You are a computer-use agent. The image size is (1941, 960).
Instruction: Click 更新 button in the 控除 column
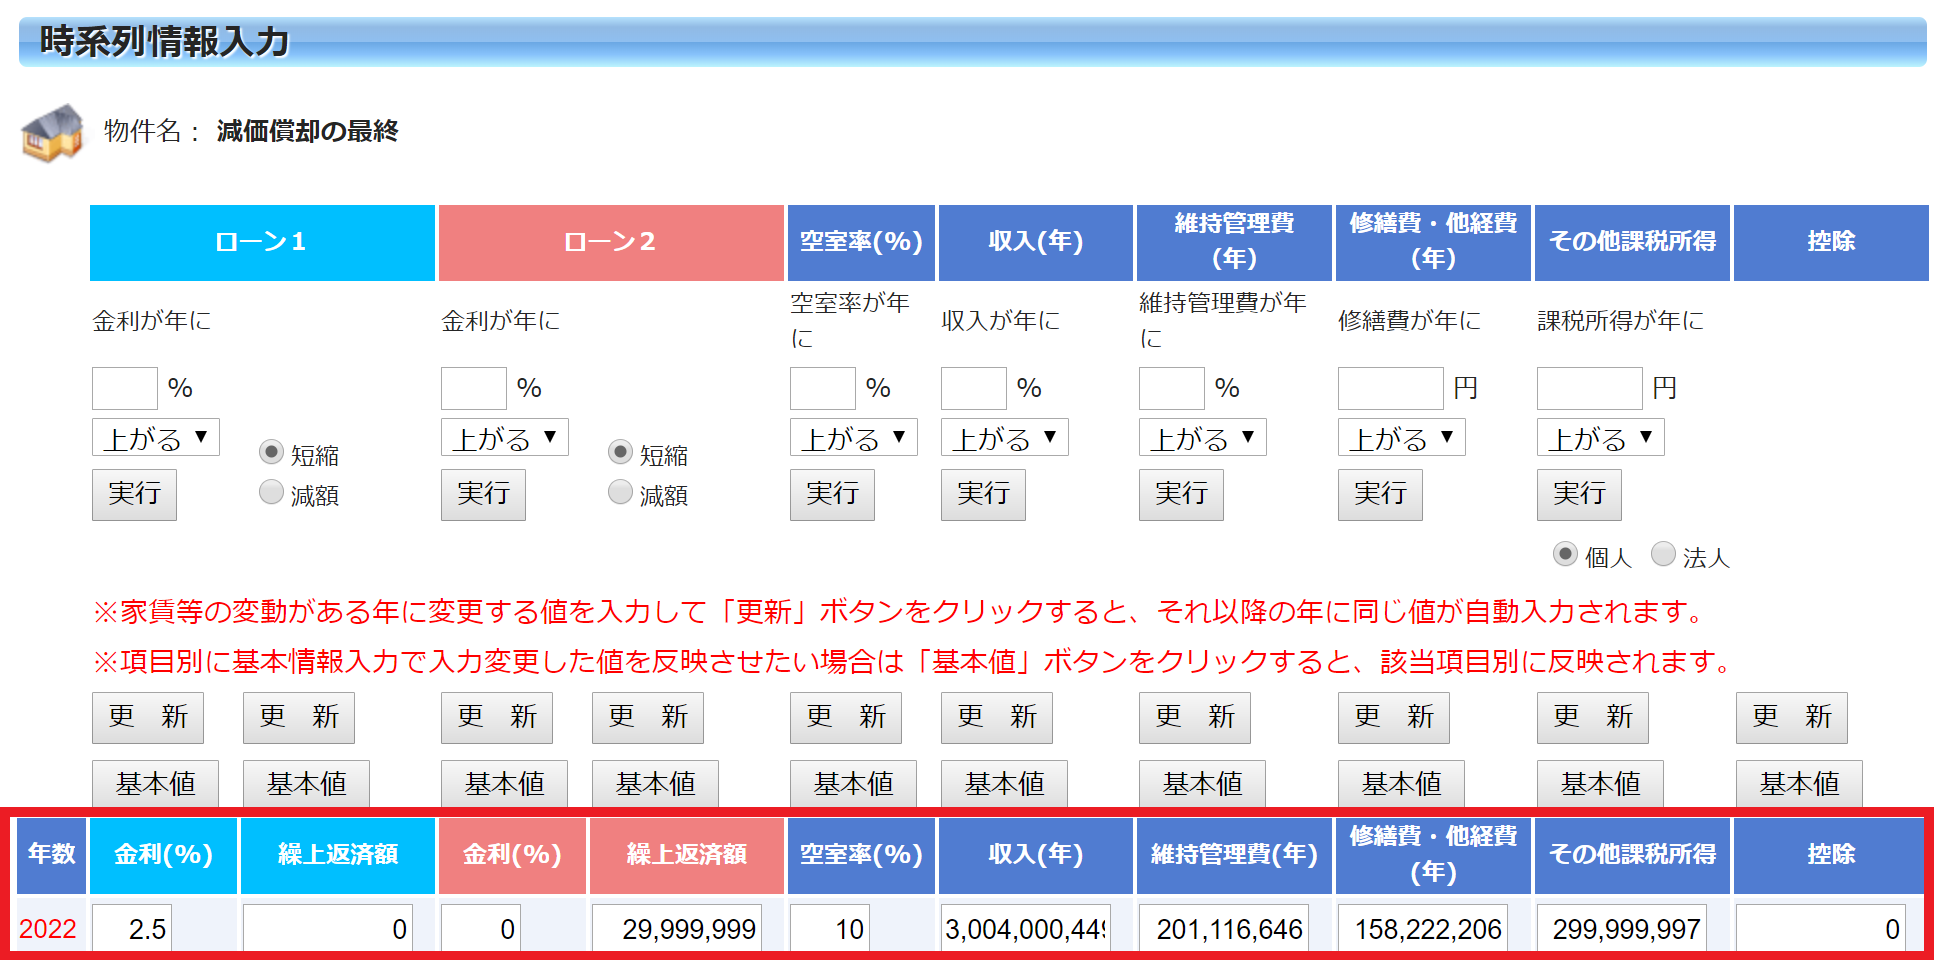(x=1791, y=717)
